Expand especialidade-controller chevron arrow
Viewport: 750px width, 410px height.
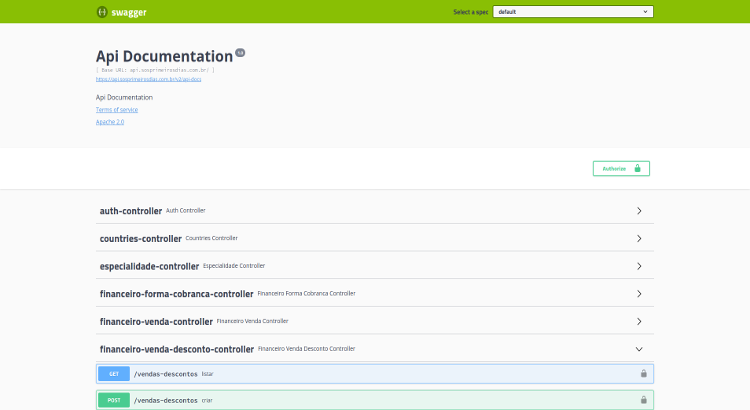coord(639,266)
